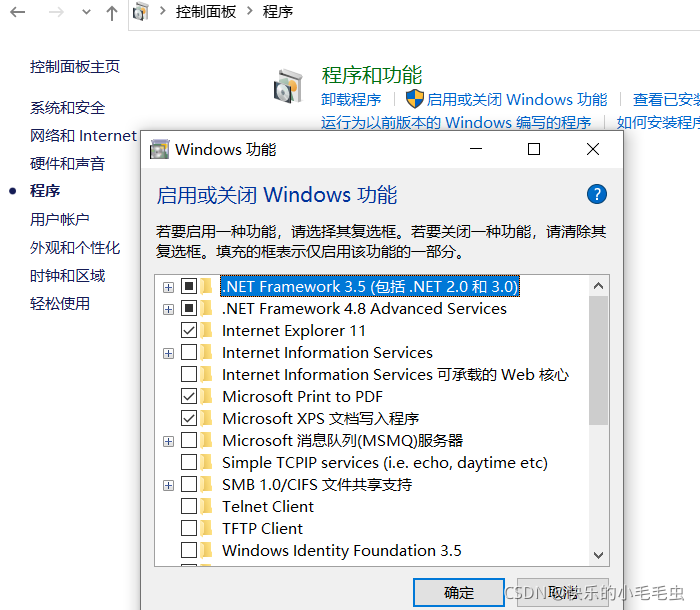Image resolution: width=700 pixels, height=610 pixels.
Task: Open 系统和安全 category
Action: (x=67, y=108)
